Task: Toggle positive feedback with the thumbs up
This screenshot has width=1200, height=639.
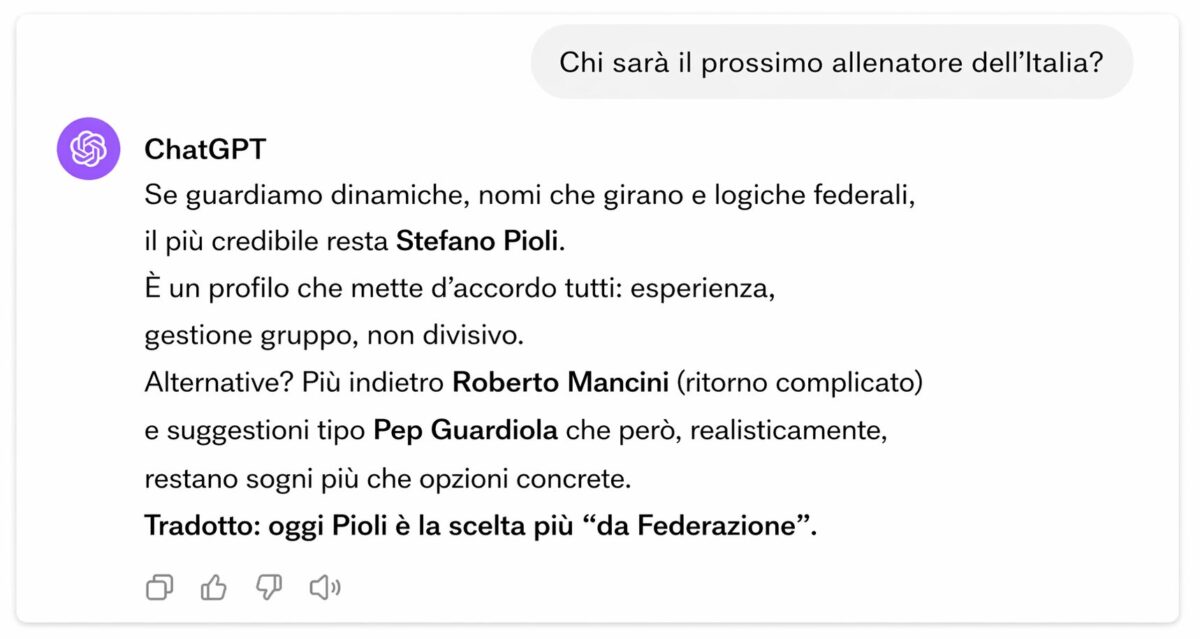Action: (214, 588)
